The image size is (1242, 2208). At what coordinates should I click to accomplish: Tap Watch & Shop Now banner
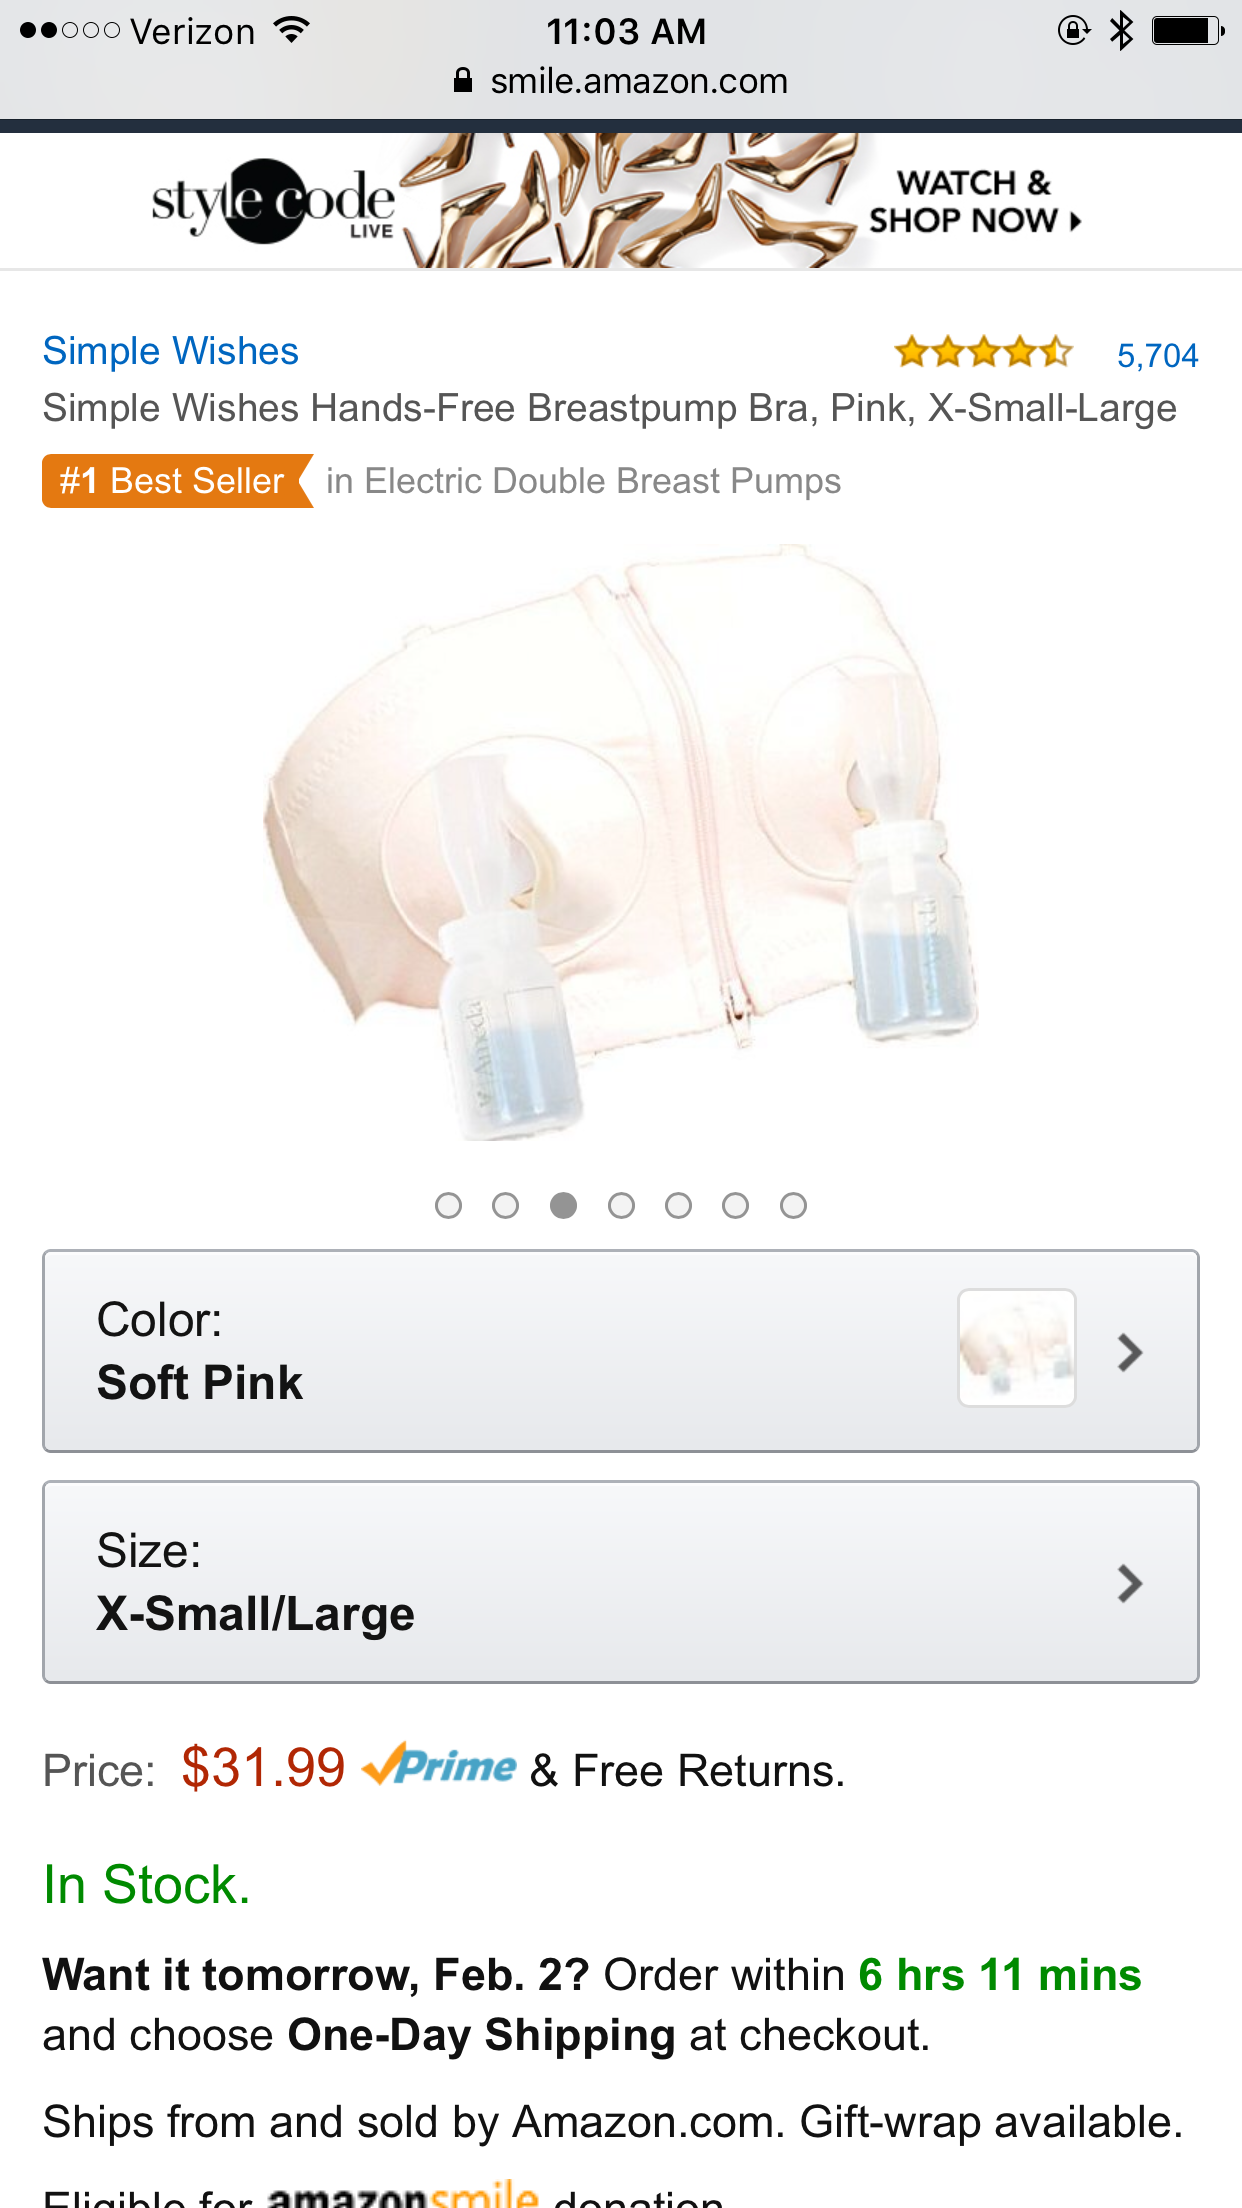click(974, 201)
